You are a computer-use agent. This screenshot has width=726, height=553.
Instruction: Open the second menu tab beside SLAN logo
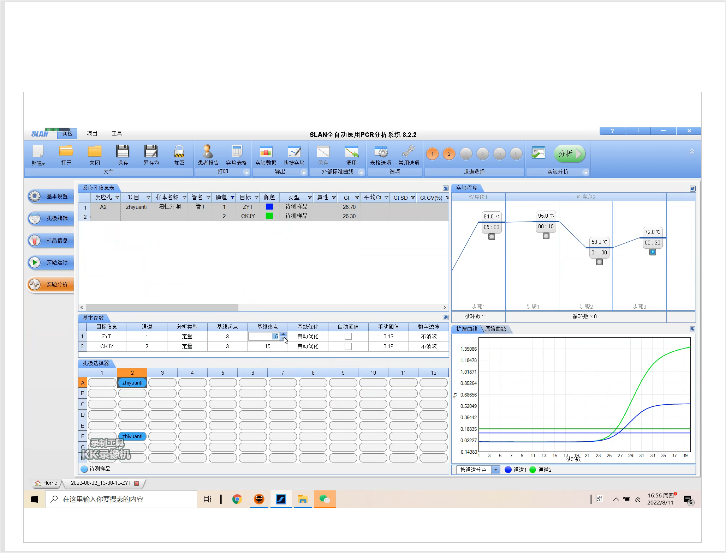(92, 133)
